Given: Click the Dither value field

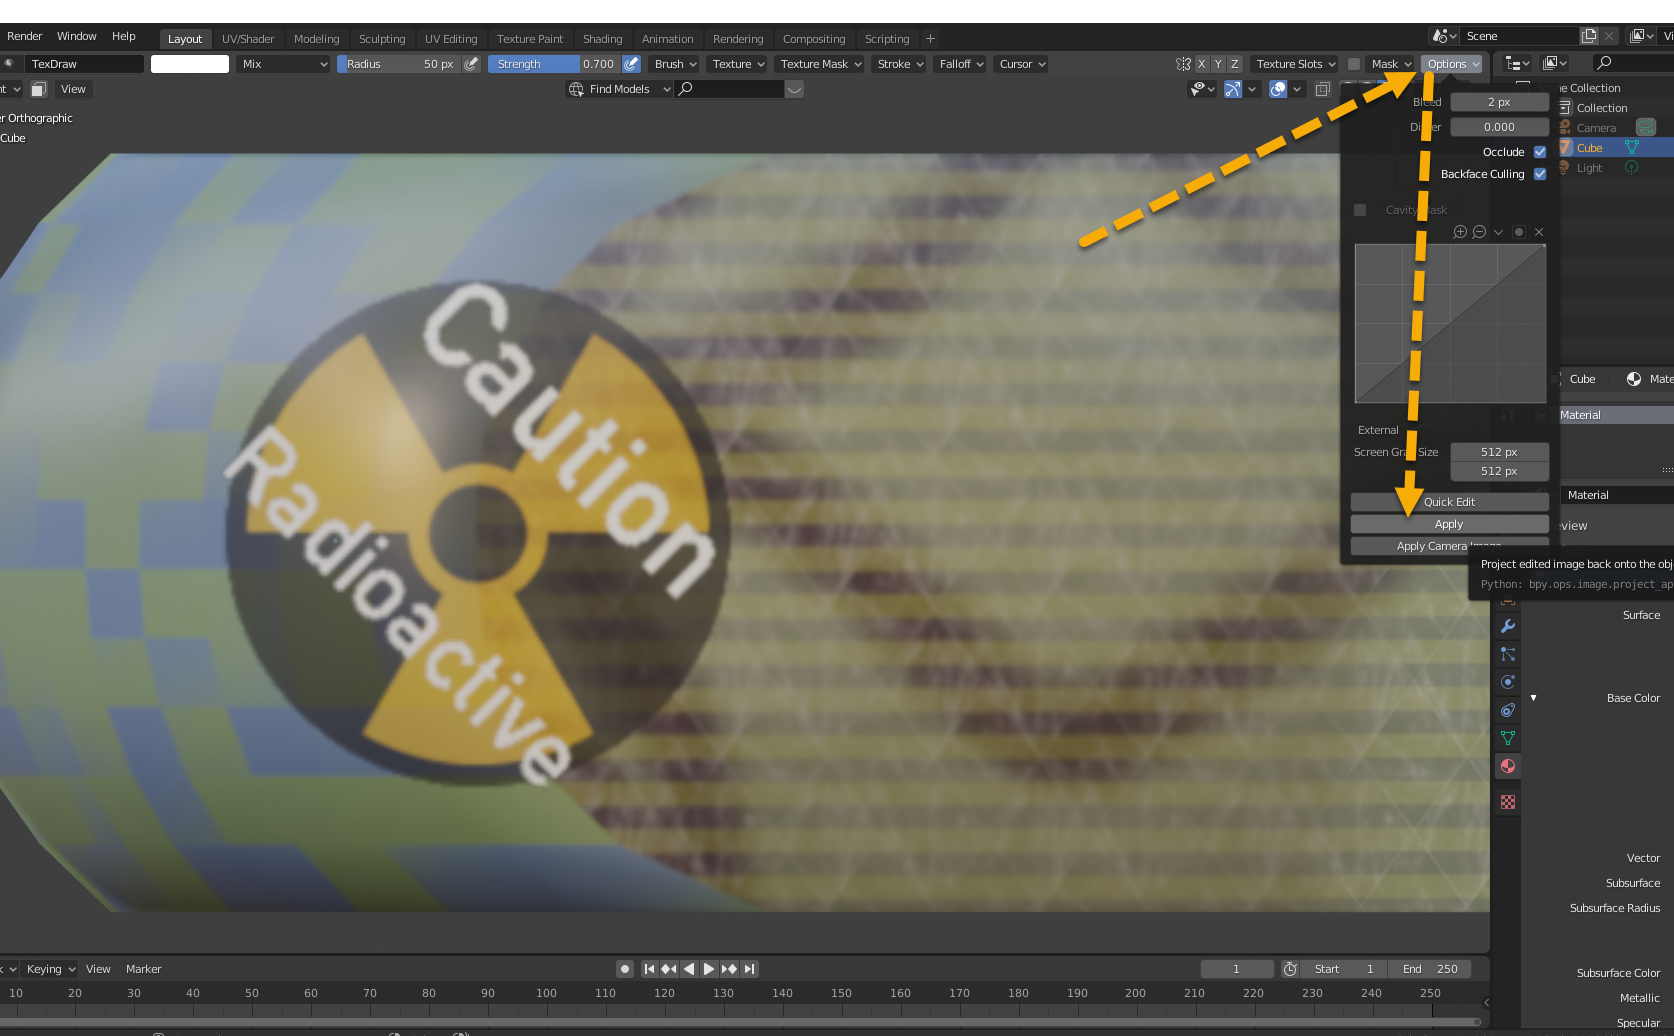Looking at the screenshot, I should point(1499,127).
